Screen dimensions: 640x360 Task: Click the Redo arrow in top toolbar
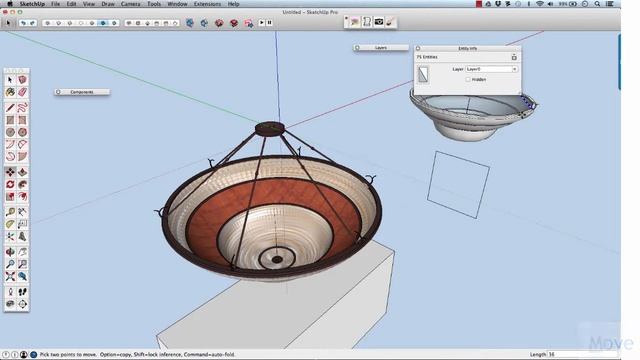pos(33,23)
